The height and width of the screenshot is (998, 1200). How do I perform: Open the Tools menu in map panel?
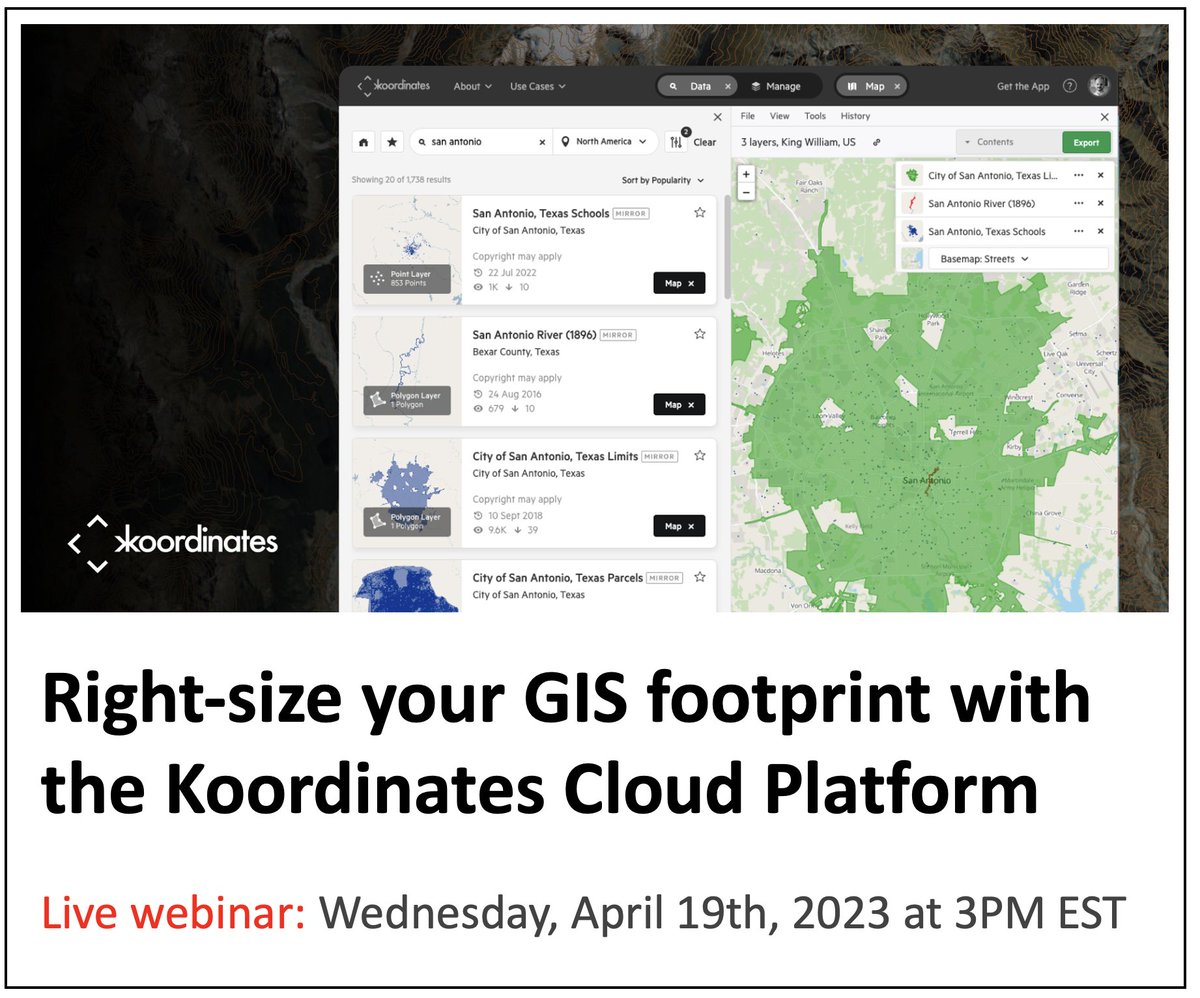point(815,116)
